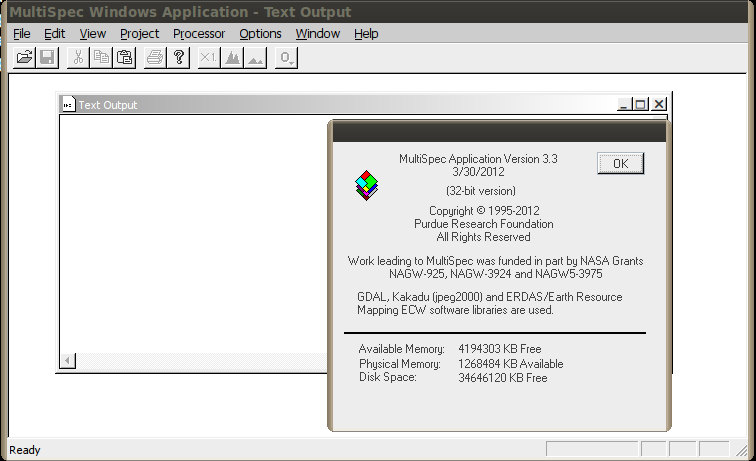756x461 pixels.
Task: Click the Help question mark icon
Action: point(178,58)
